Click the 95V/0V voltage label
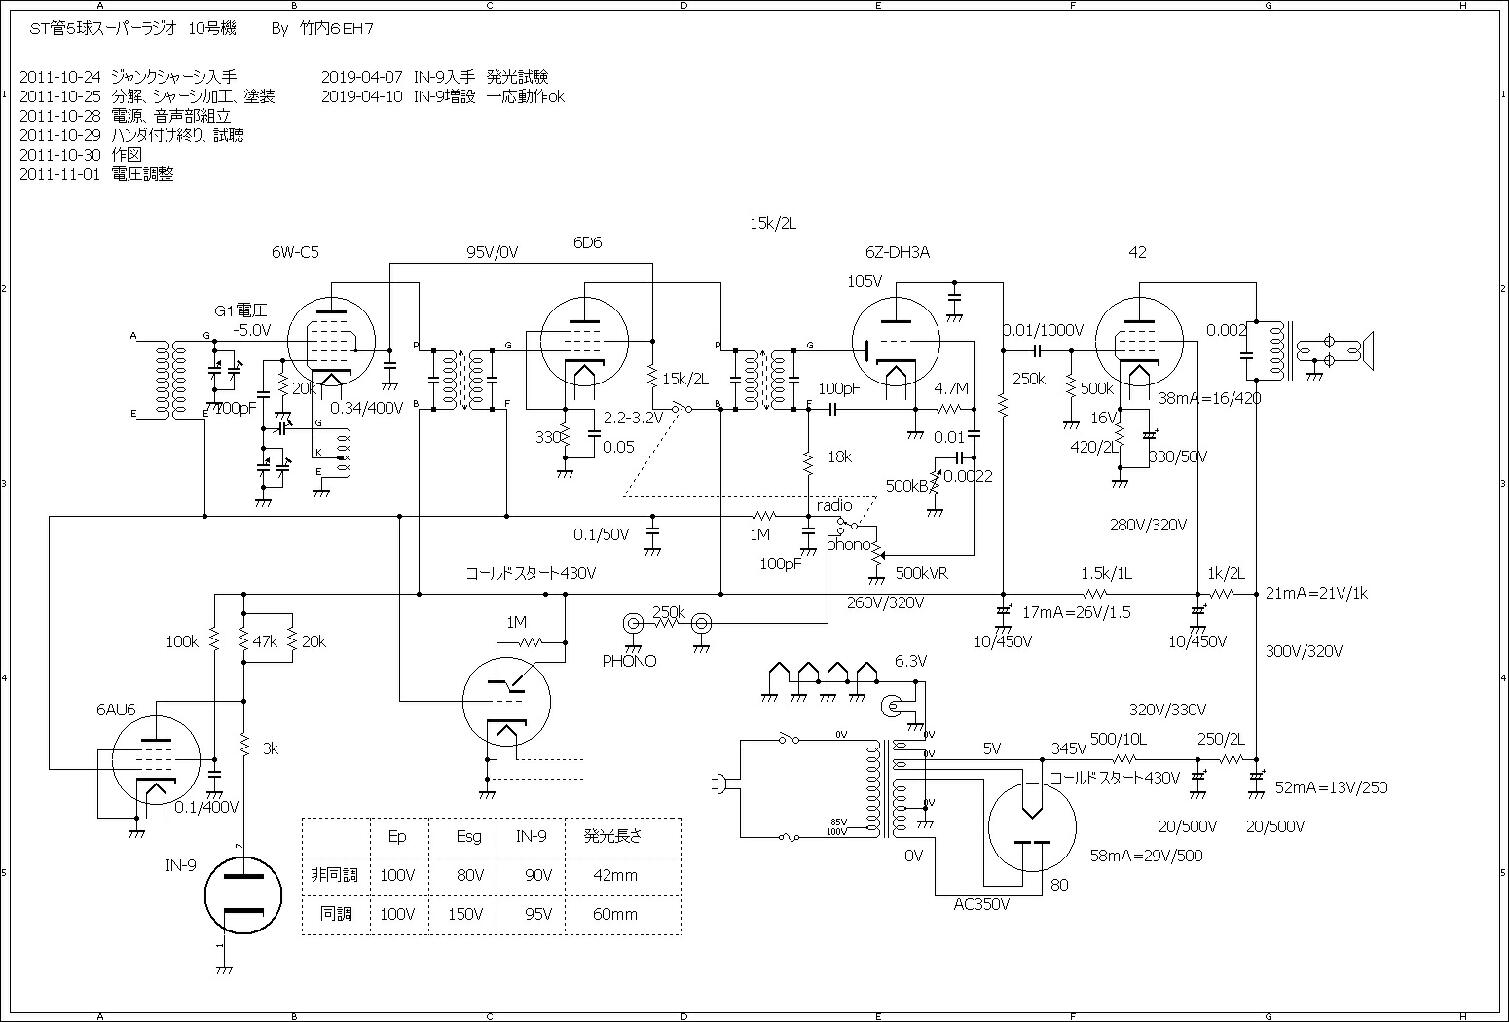Screen dimensions: 1509x1022 (x=492, y=252)
